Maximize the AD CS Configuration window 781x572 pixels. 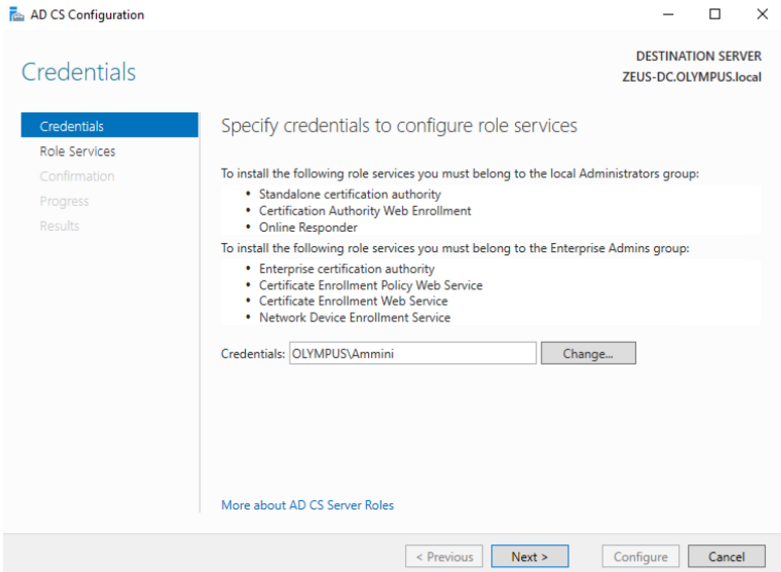click(x=715, y=15)
